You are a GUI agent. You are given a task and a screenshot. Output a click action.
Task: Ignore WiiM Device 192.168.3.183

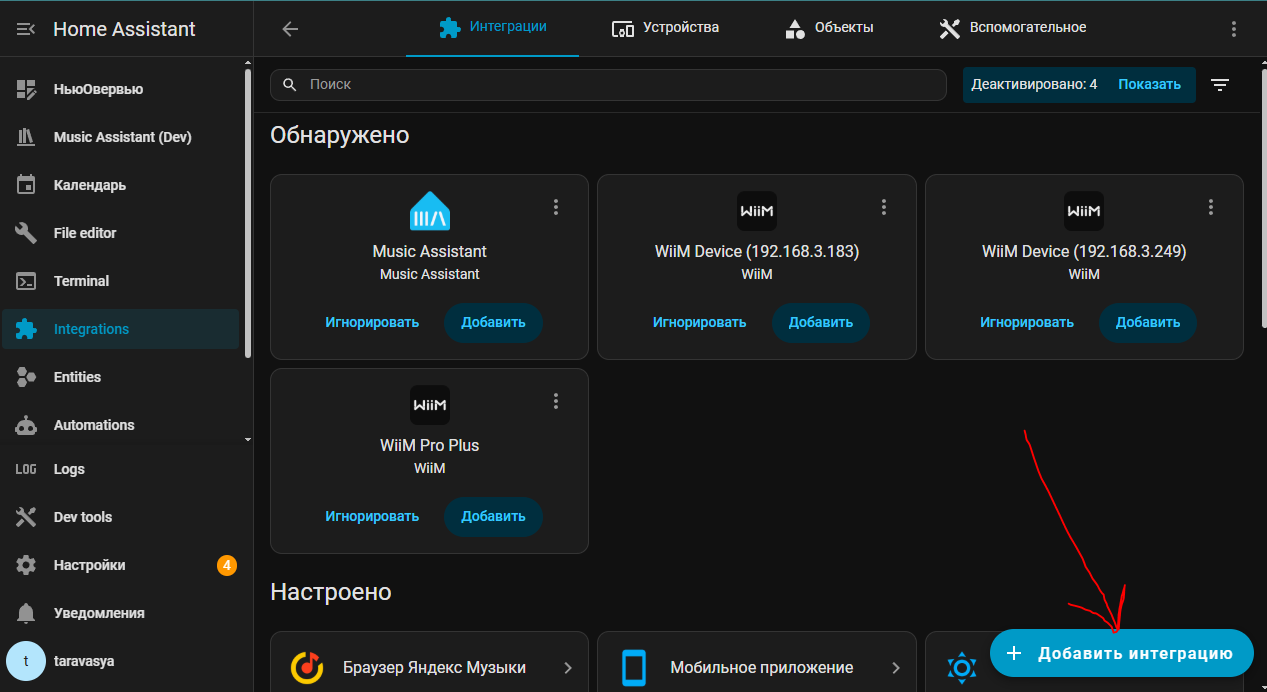(700, 322)
